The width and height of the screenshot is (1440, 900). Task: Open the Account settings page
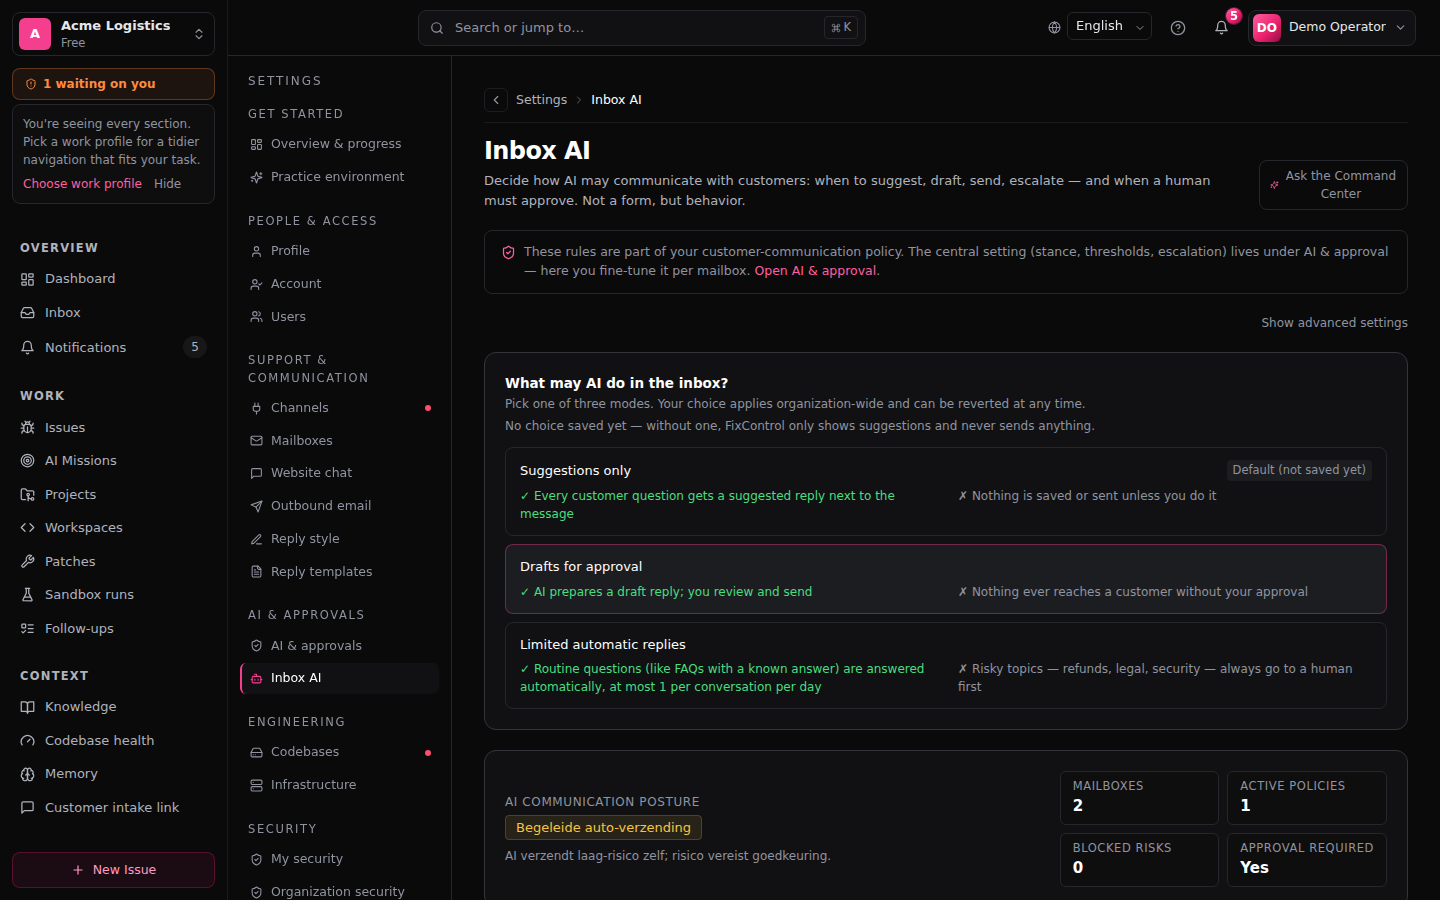coord(339,284)
